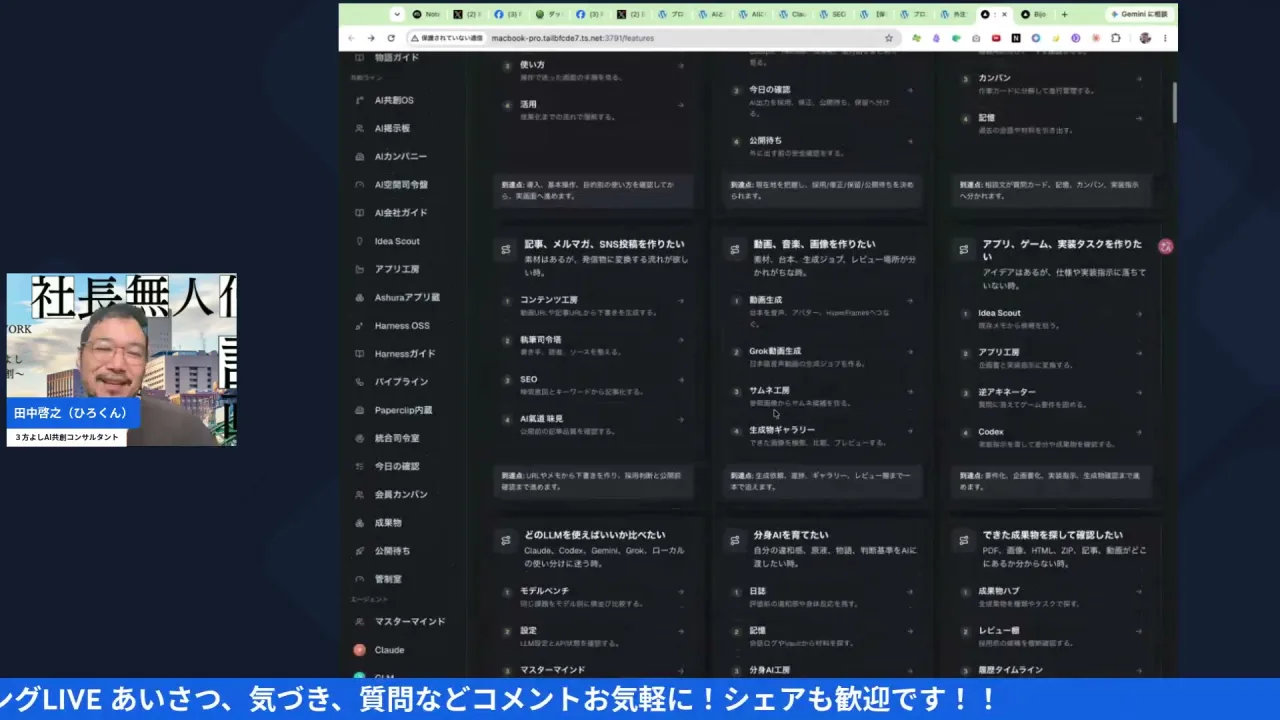The image size is (1280, 720).
Task: Open 成果物ハブ row
Action: coord(1050,597)
